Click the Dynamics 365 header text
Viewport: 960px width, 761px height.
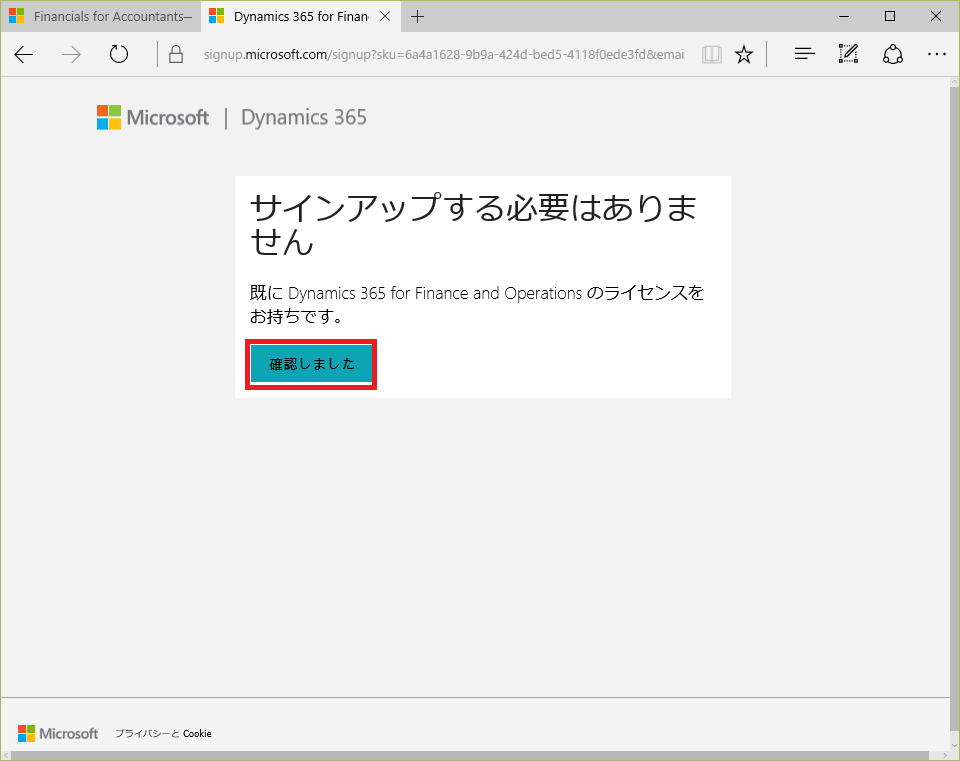tap(304, 118)
